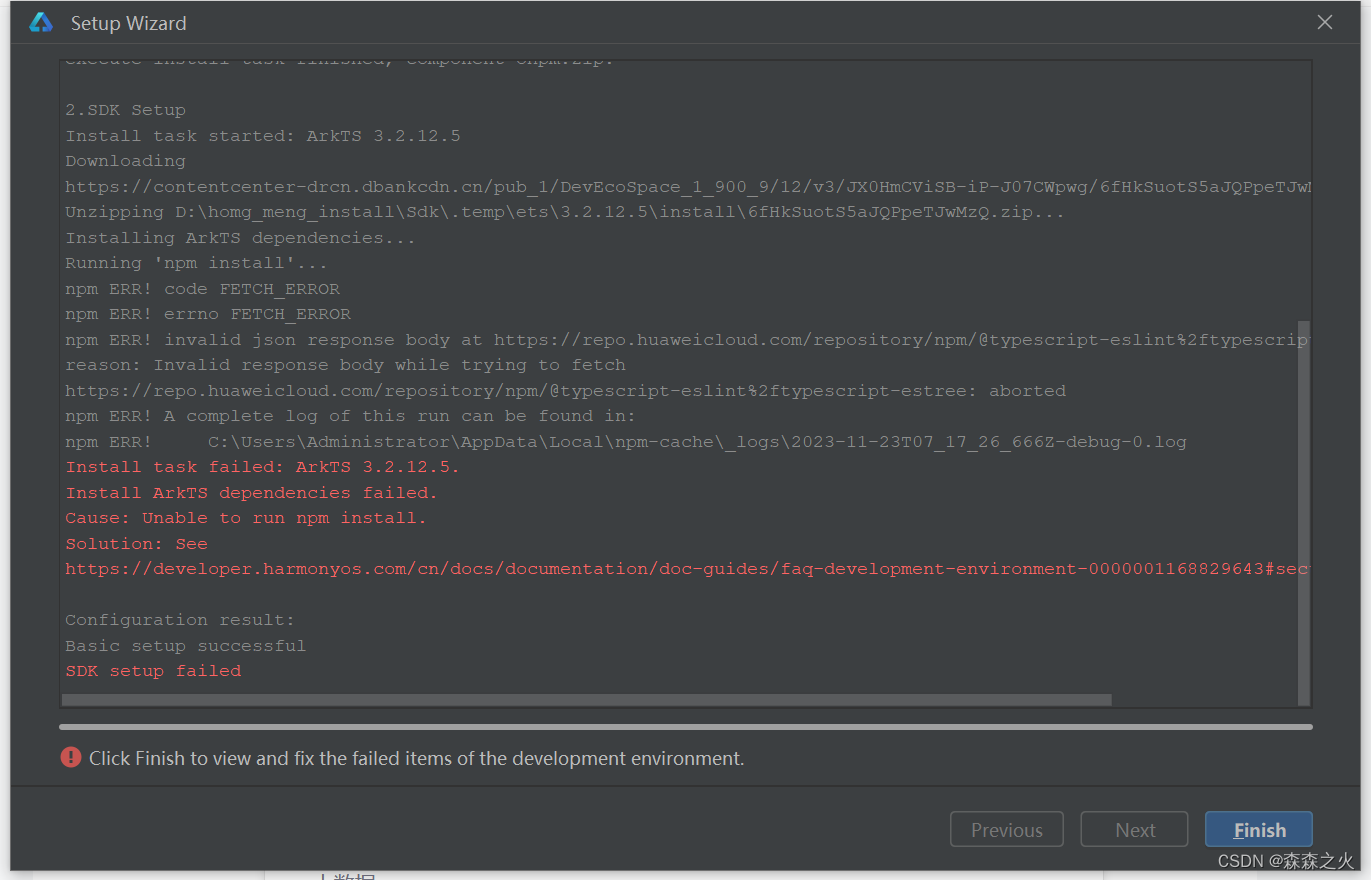Click the DevEco Studio logo icon
The image size is (1371, 880).
[x=41, y=22]
